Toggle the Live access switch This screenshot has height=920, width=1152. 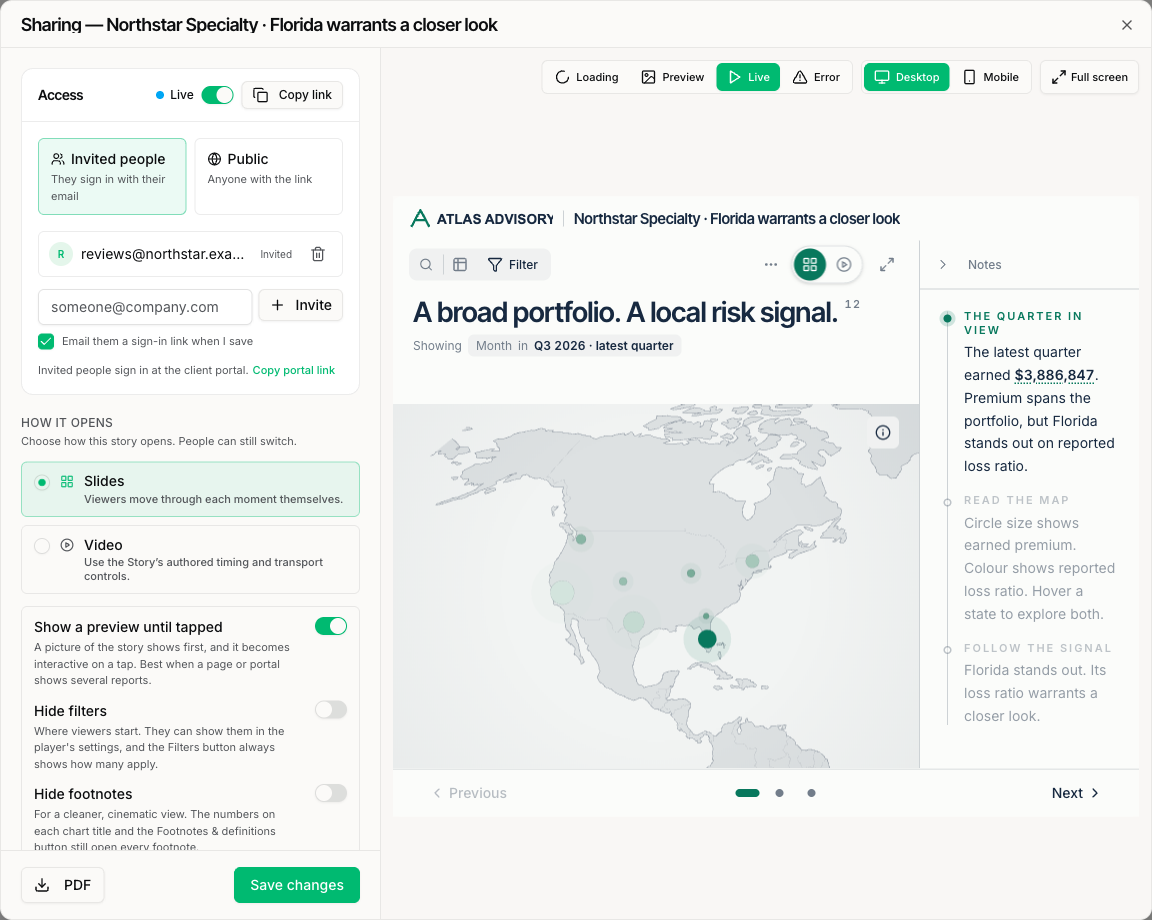217,95
